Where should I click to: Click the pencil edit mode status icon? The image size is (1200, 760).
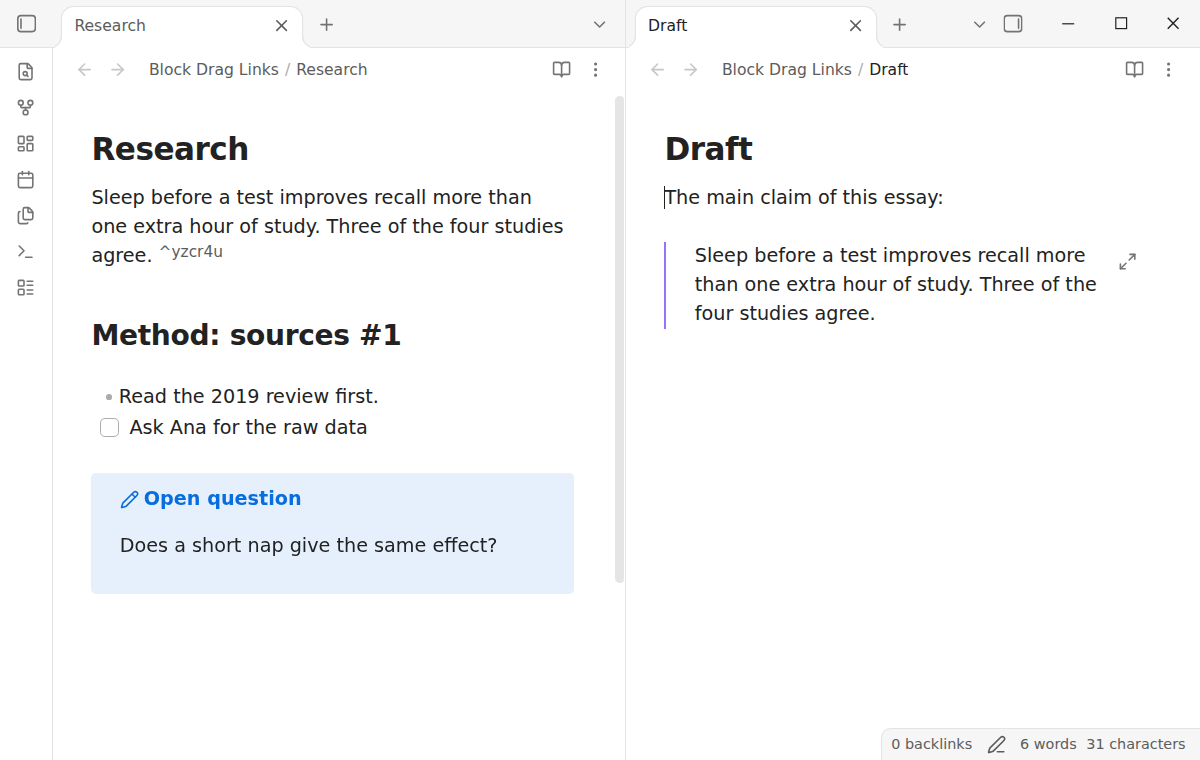(x=997, y=744)
